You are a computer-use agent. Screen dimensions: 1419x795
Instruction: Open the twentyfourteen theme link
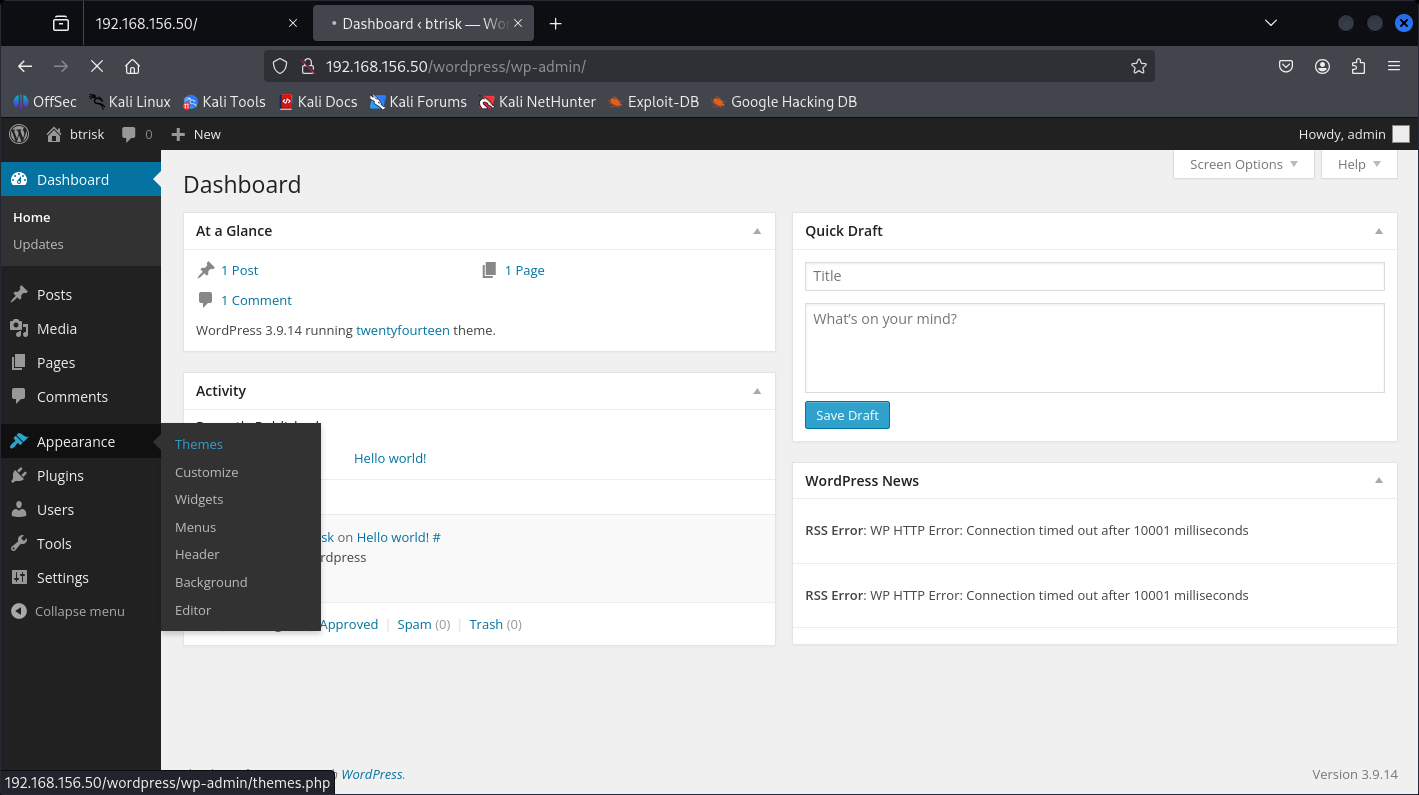coord(403,330)
